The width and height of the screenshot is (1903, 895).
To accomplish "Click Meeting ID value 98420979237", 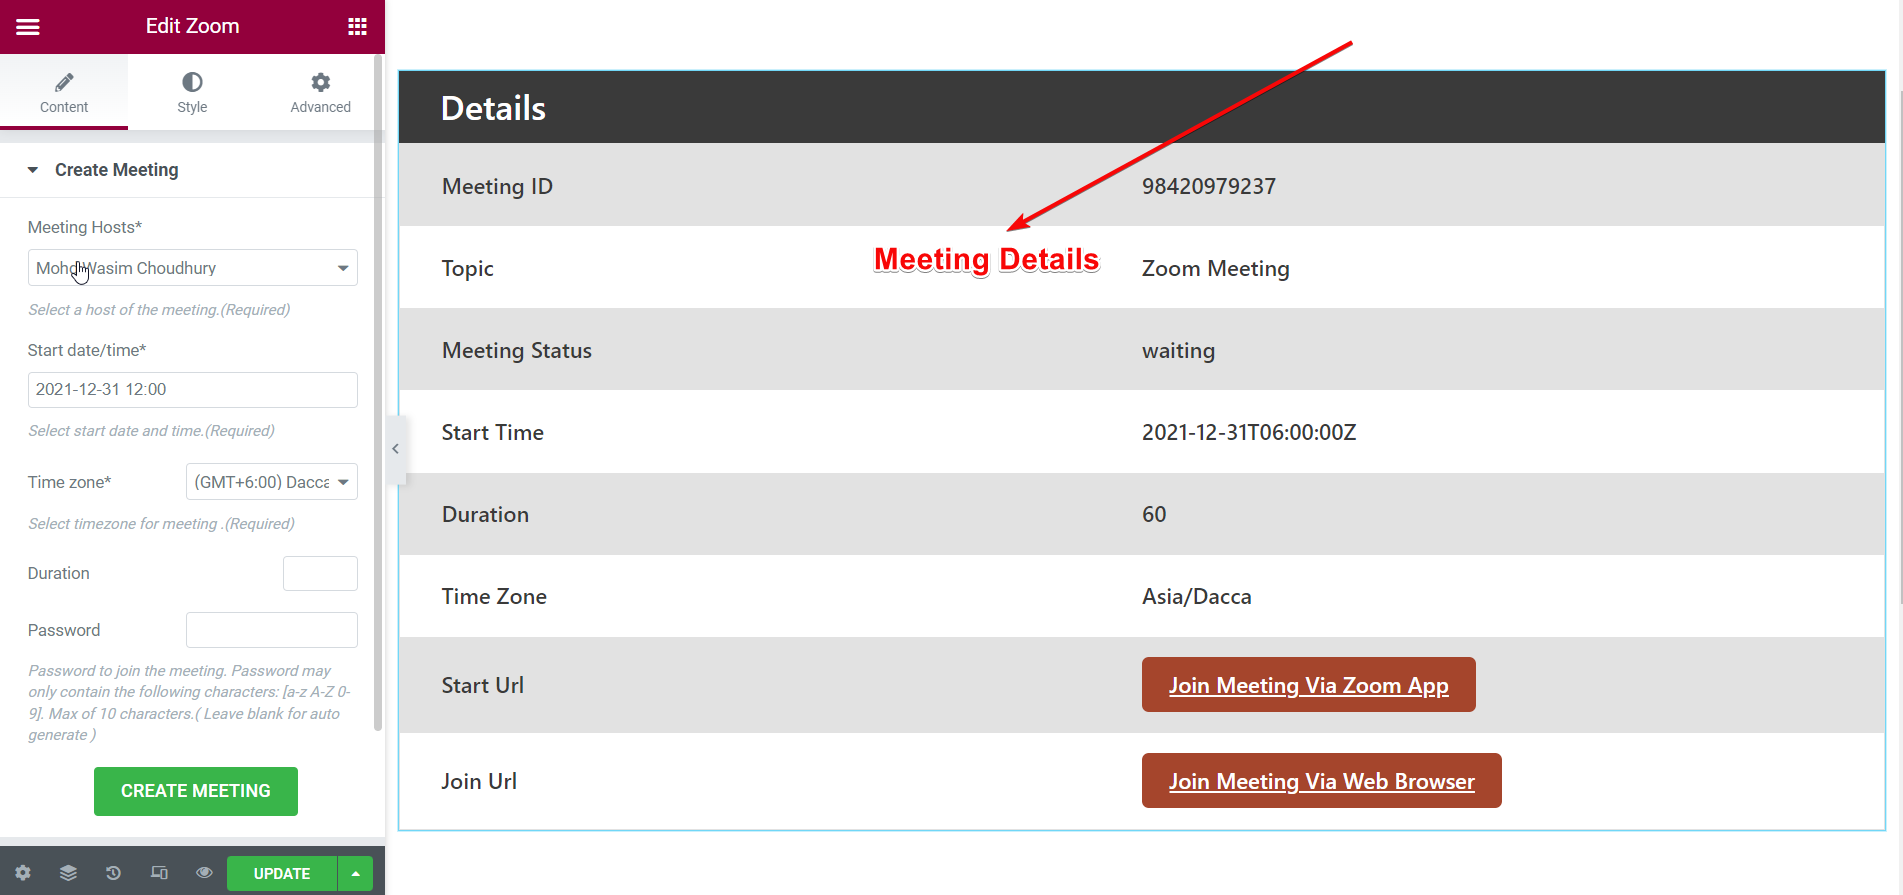I will coord(1208,187).
